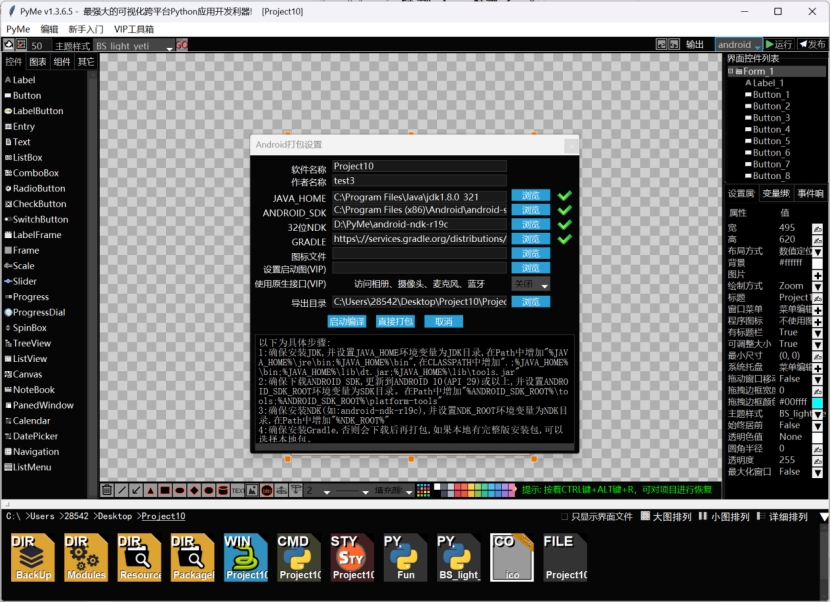Viewport: 831px width, 603px height.
Task: Enable 只显示界面文件 checkbox
Action: (x=564, y=517)
